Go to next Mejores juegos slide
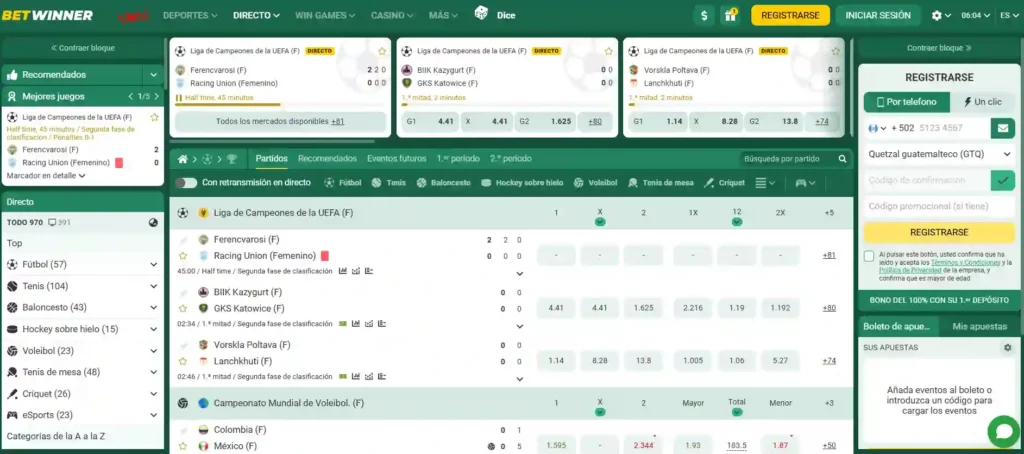 click(157, 97)
